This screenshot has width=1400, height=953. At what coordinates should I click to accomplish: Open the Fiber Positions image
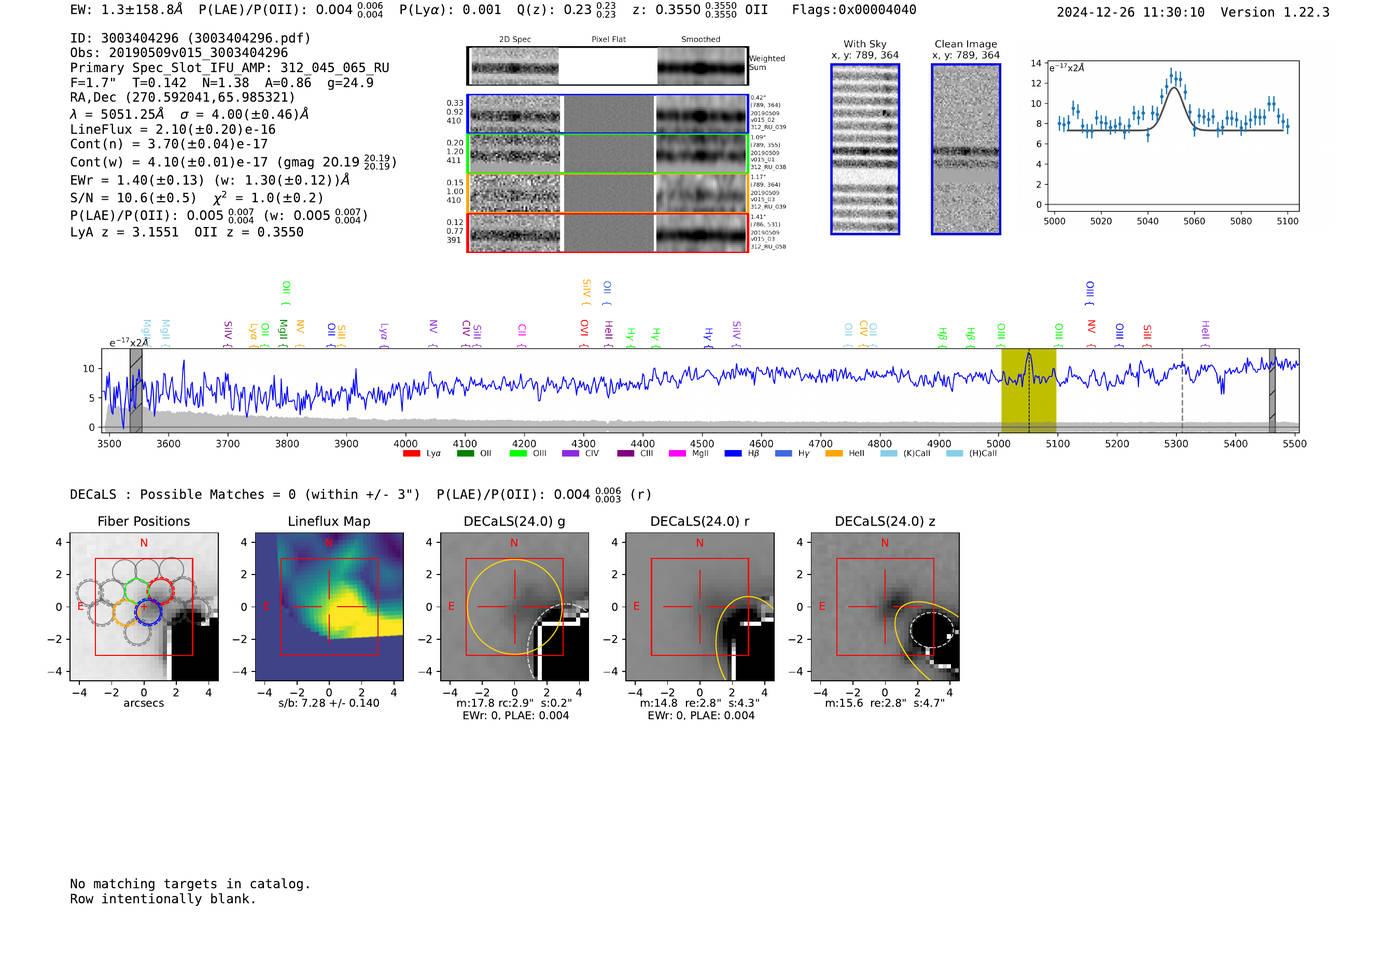tap(144, 607)
